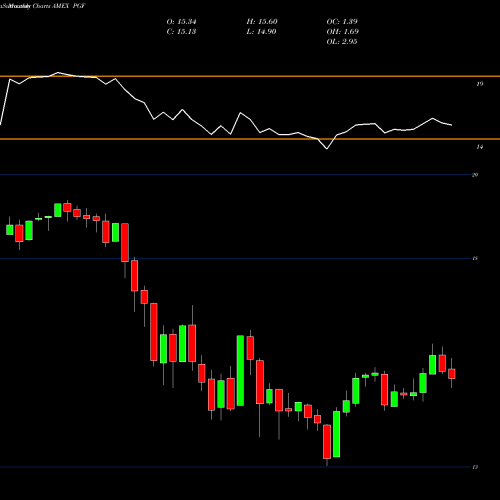
Task: Click the "OH: 1.69" reading
Action: [343, 32]
